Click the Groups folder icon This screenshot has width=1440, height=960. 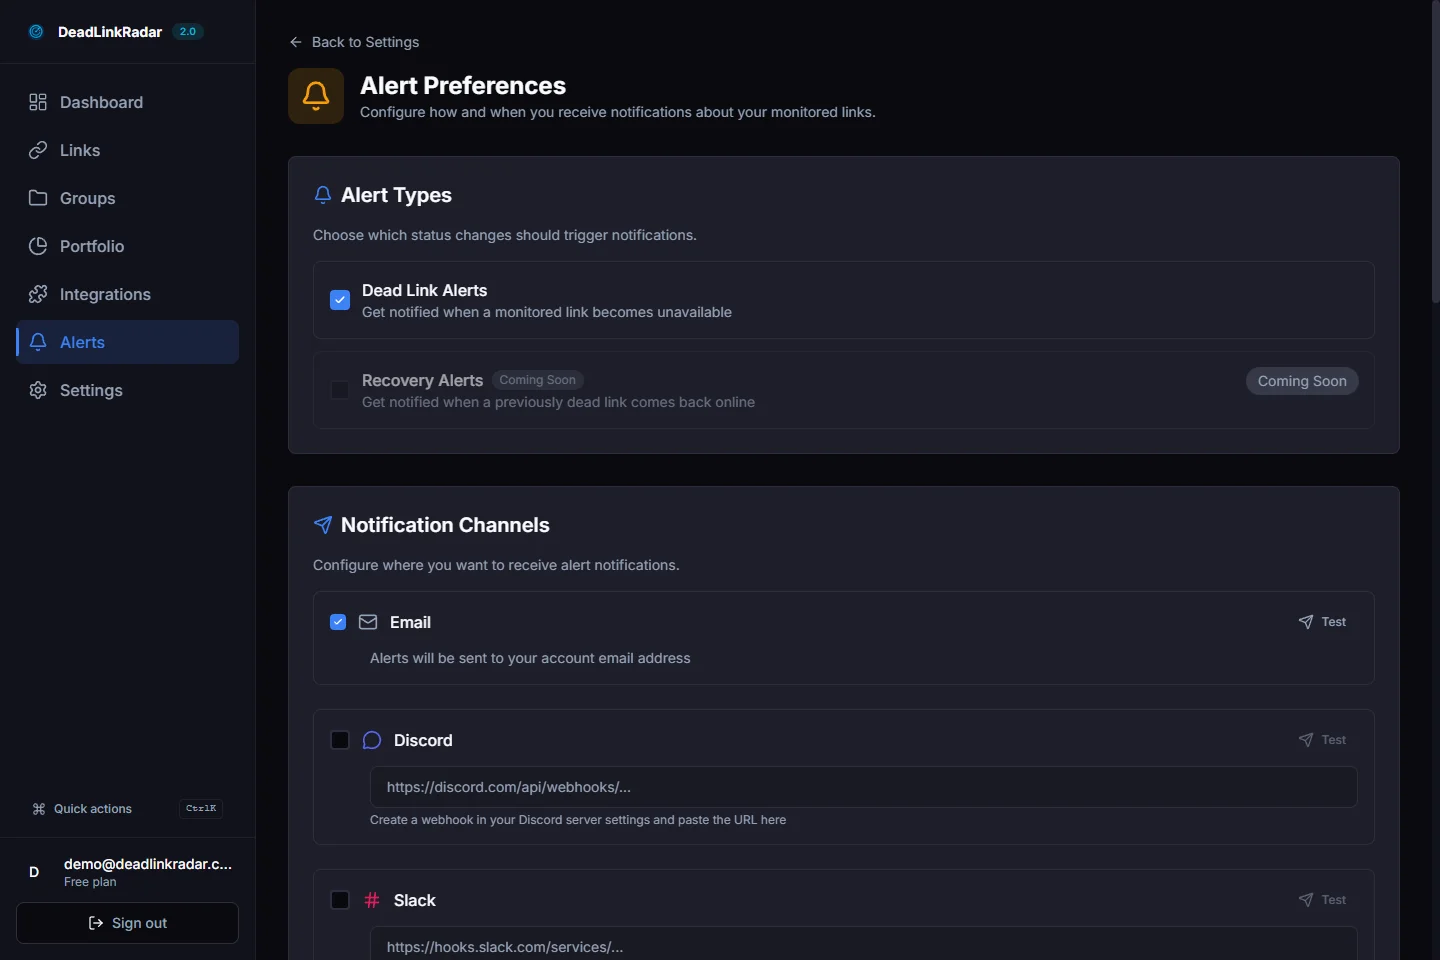38,198
